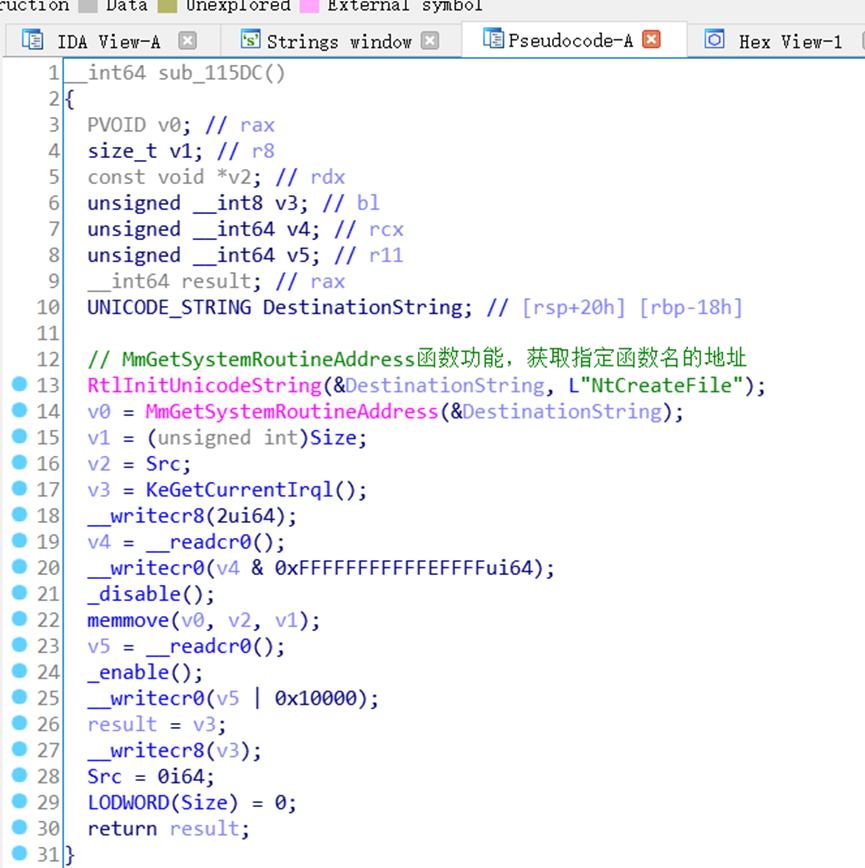Click RtlInitUnicodeString call on line 13
Viewport: 865px width, 868px height.
205,386
